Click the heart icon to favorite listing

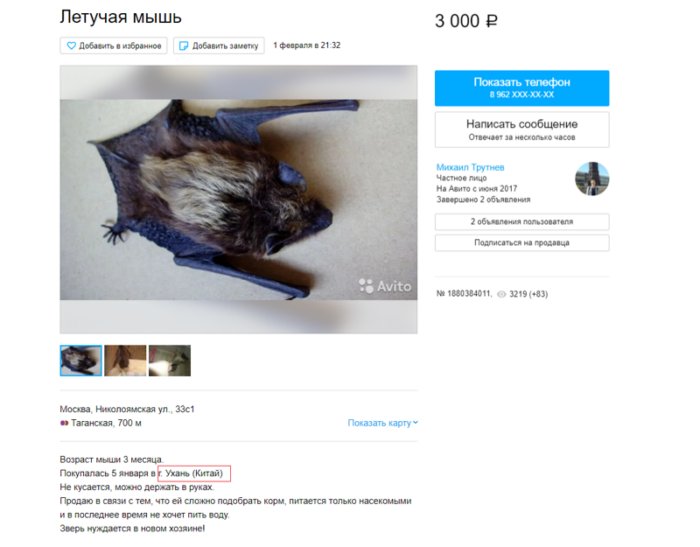pyautogui.click(x=71, y=46)
